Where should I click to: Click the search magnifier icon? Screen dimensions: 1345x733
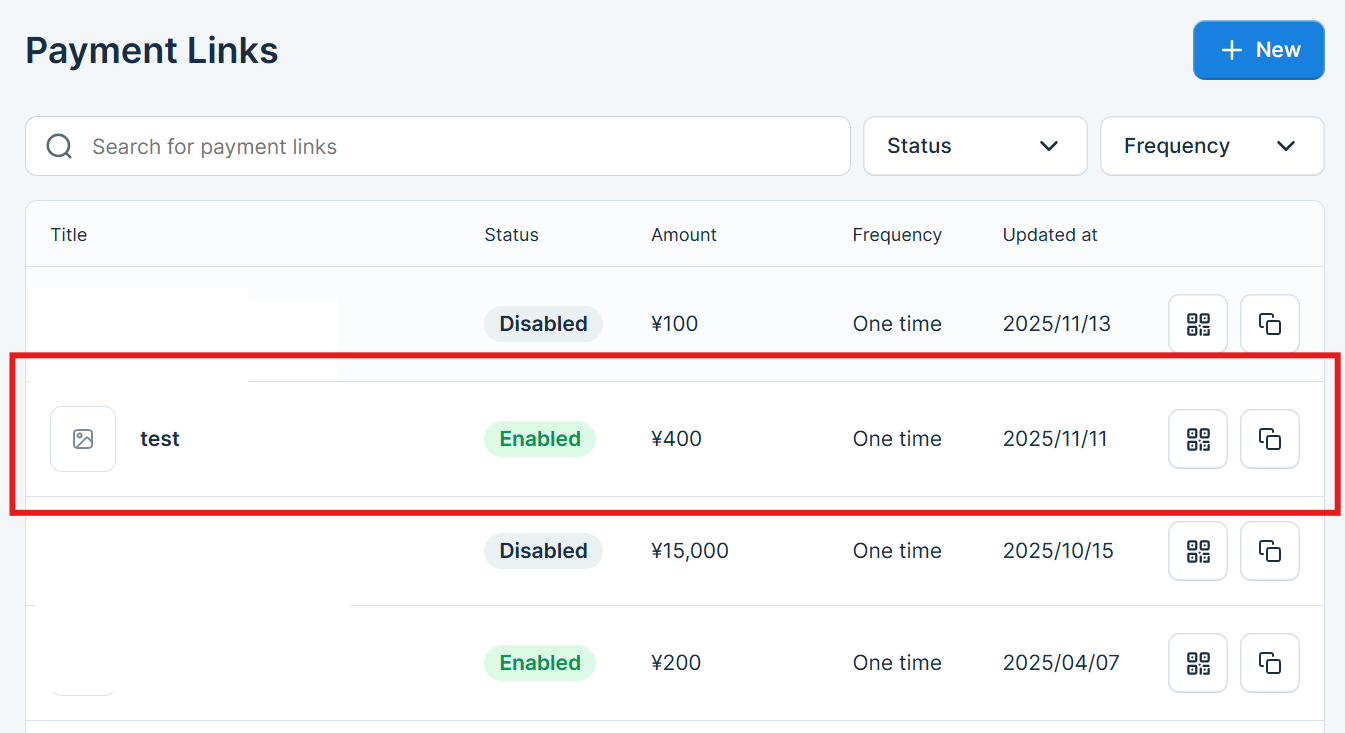click(60, 147)
